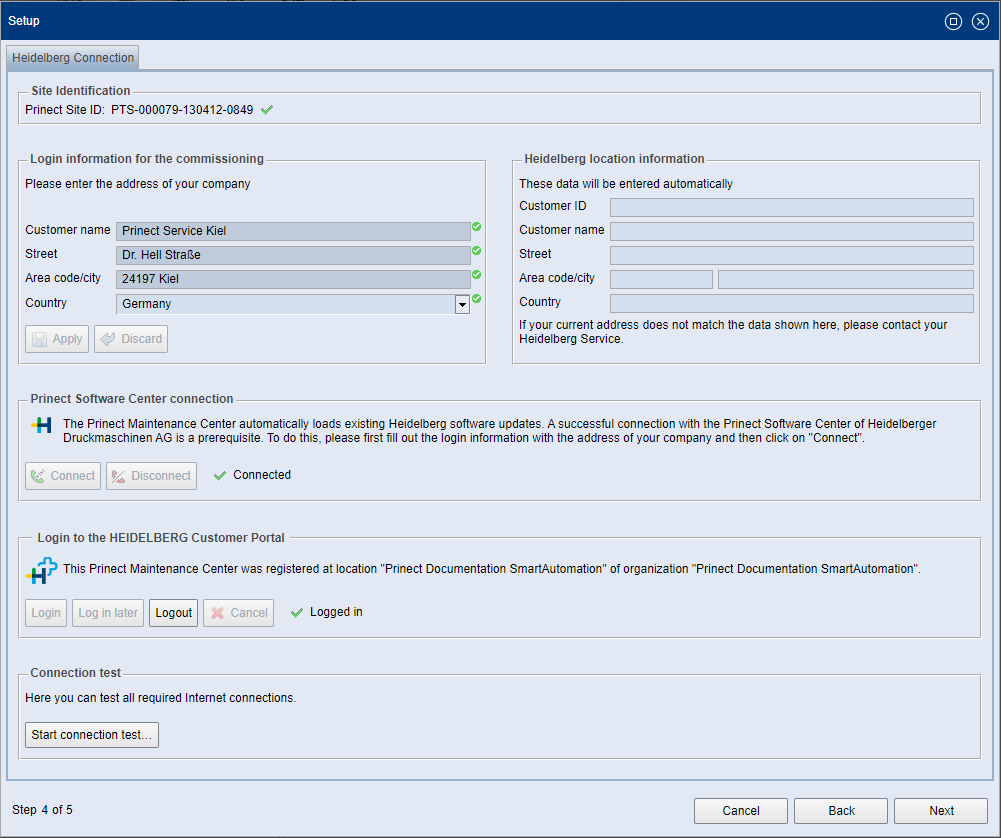Click the save disk icon on Apply button
This screenshot has height=838, width=1001.
tap(39, 338)
